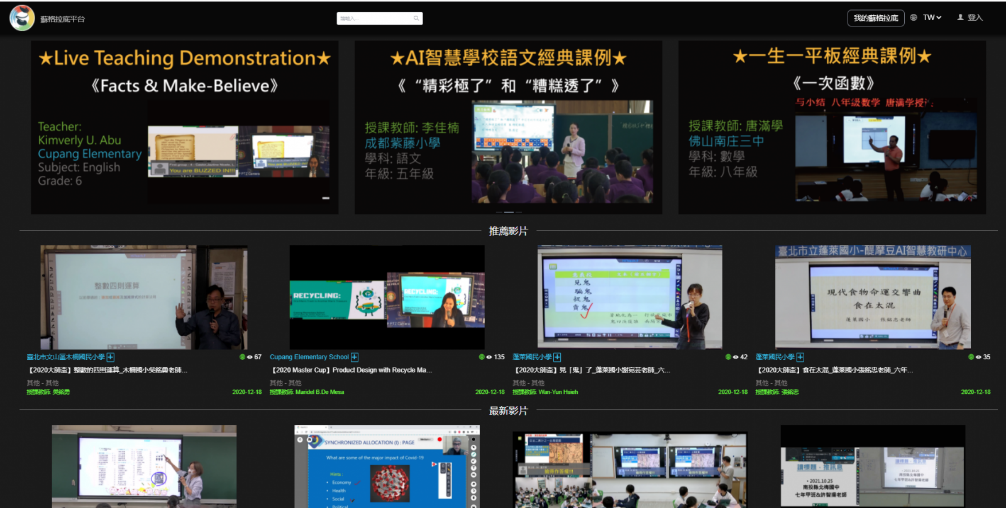Click the Socrates platform logo icon
The height and width of the screenshot is (508, 1006).
[x=22, y=18]
